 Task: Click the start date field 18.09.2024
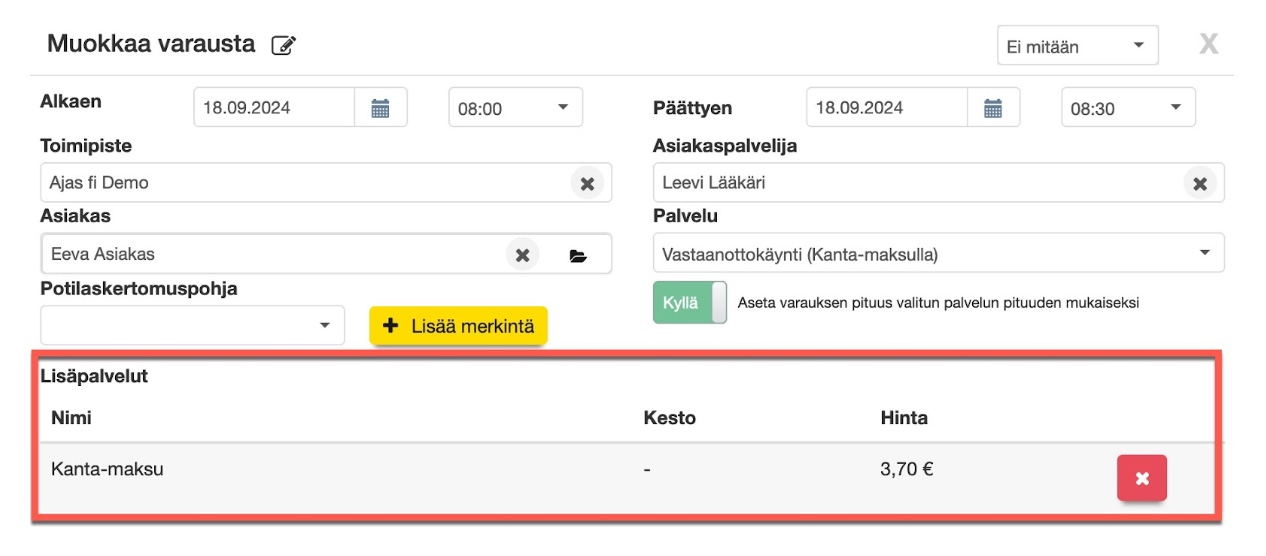coord(273,108)
